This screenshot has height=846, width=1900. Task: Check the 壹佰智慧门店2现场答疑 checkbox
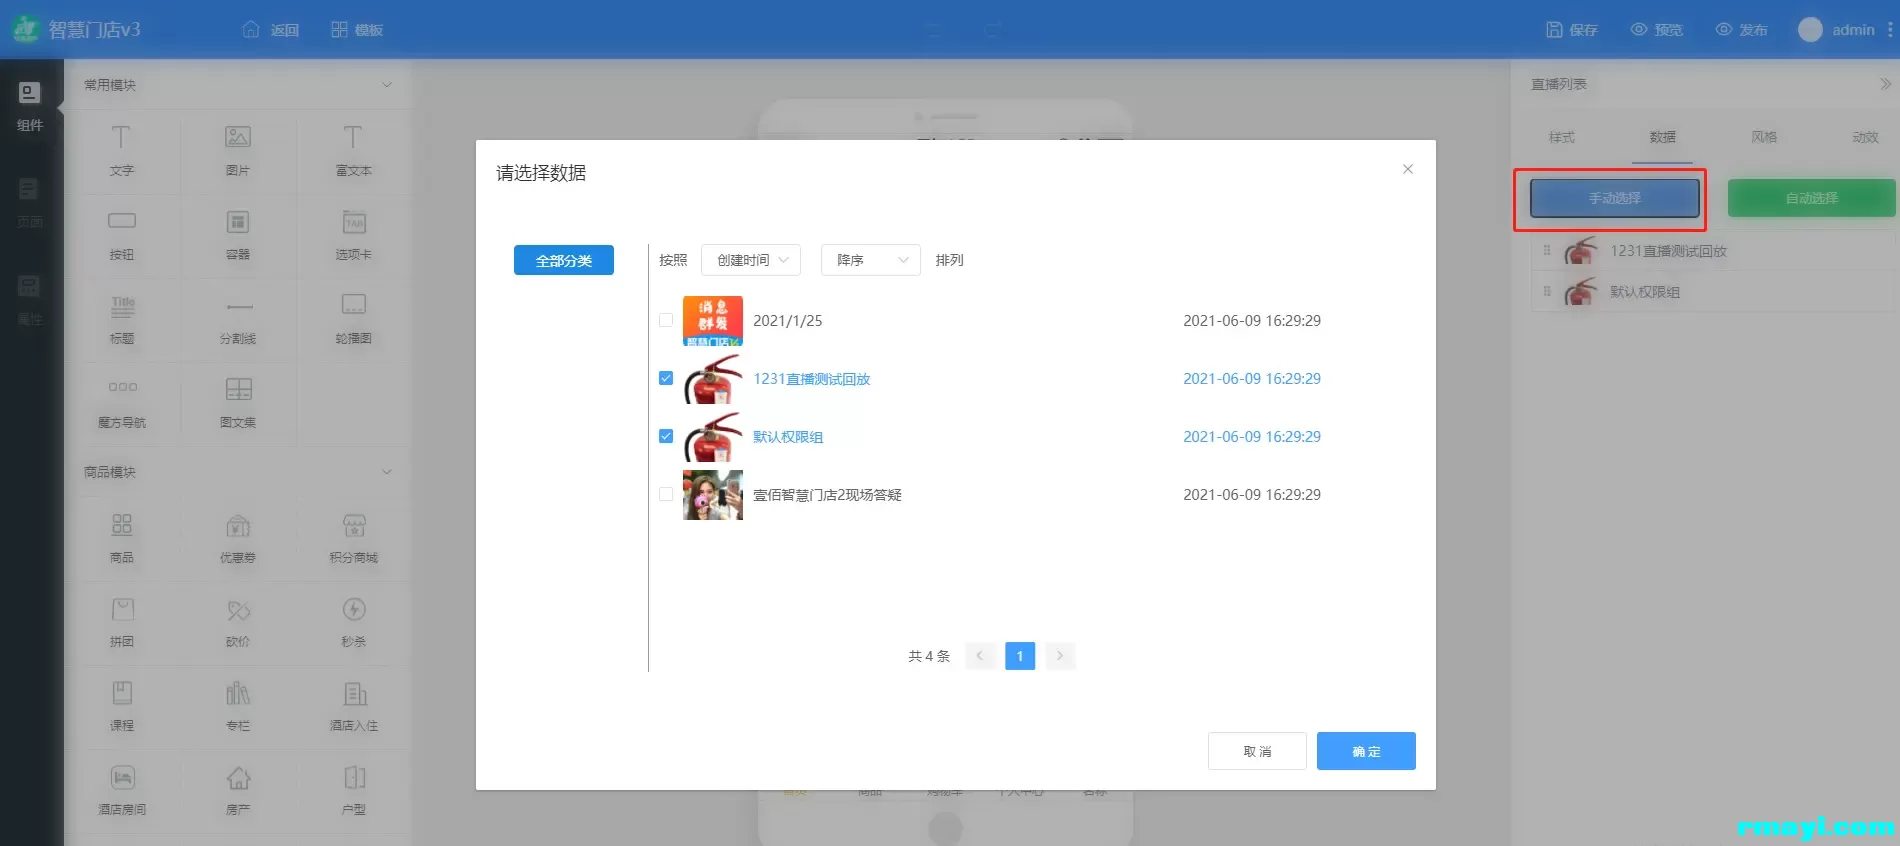click(x=666, y=494)
